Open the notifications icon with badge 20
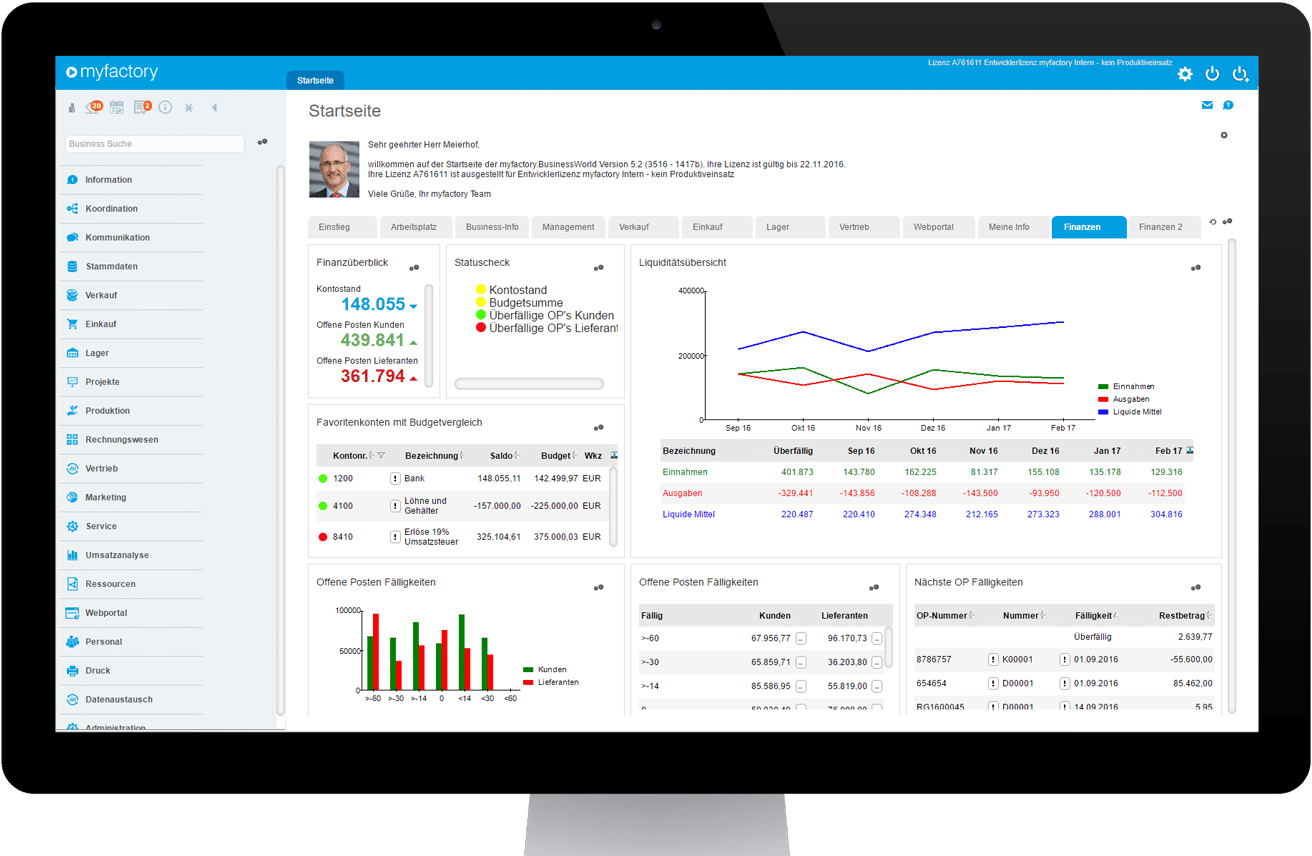The image size is (1312, 856). coord(93,107)
